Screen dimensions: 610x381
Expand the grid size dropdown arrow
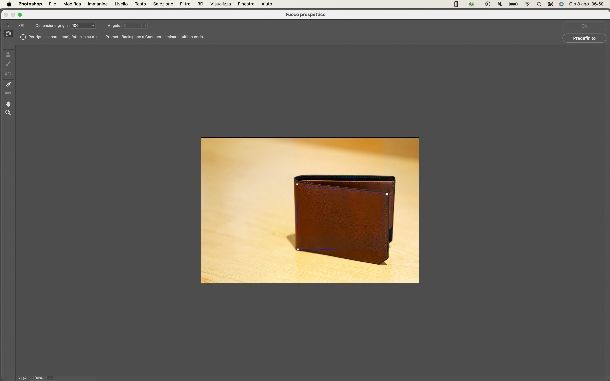[x=93, y=26]
